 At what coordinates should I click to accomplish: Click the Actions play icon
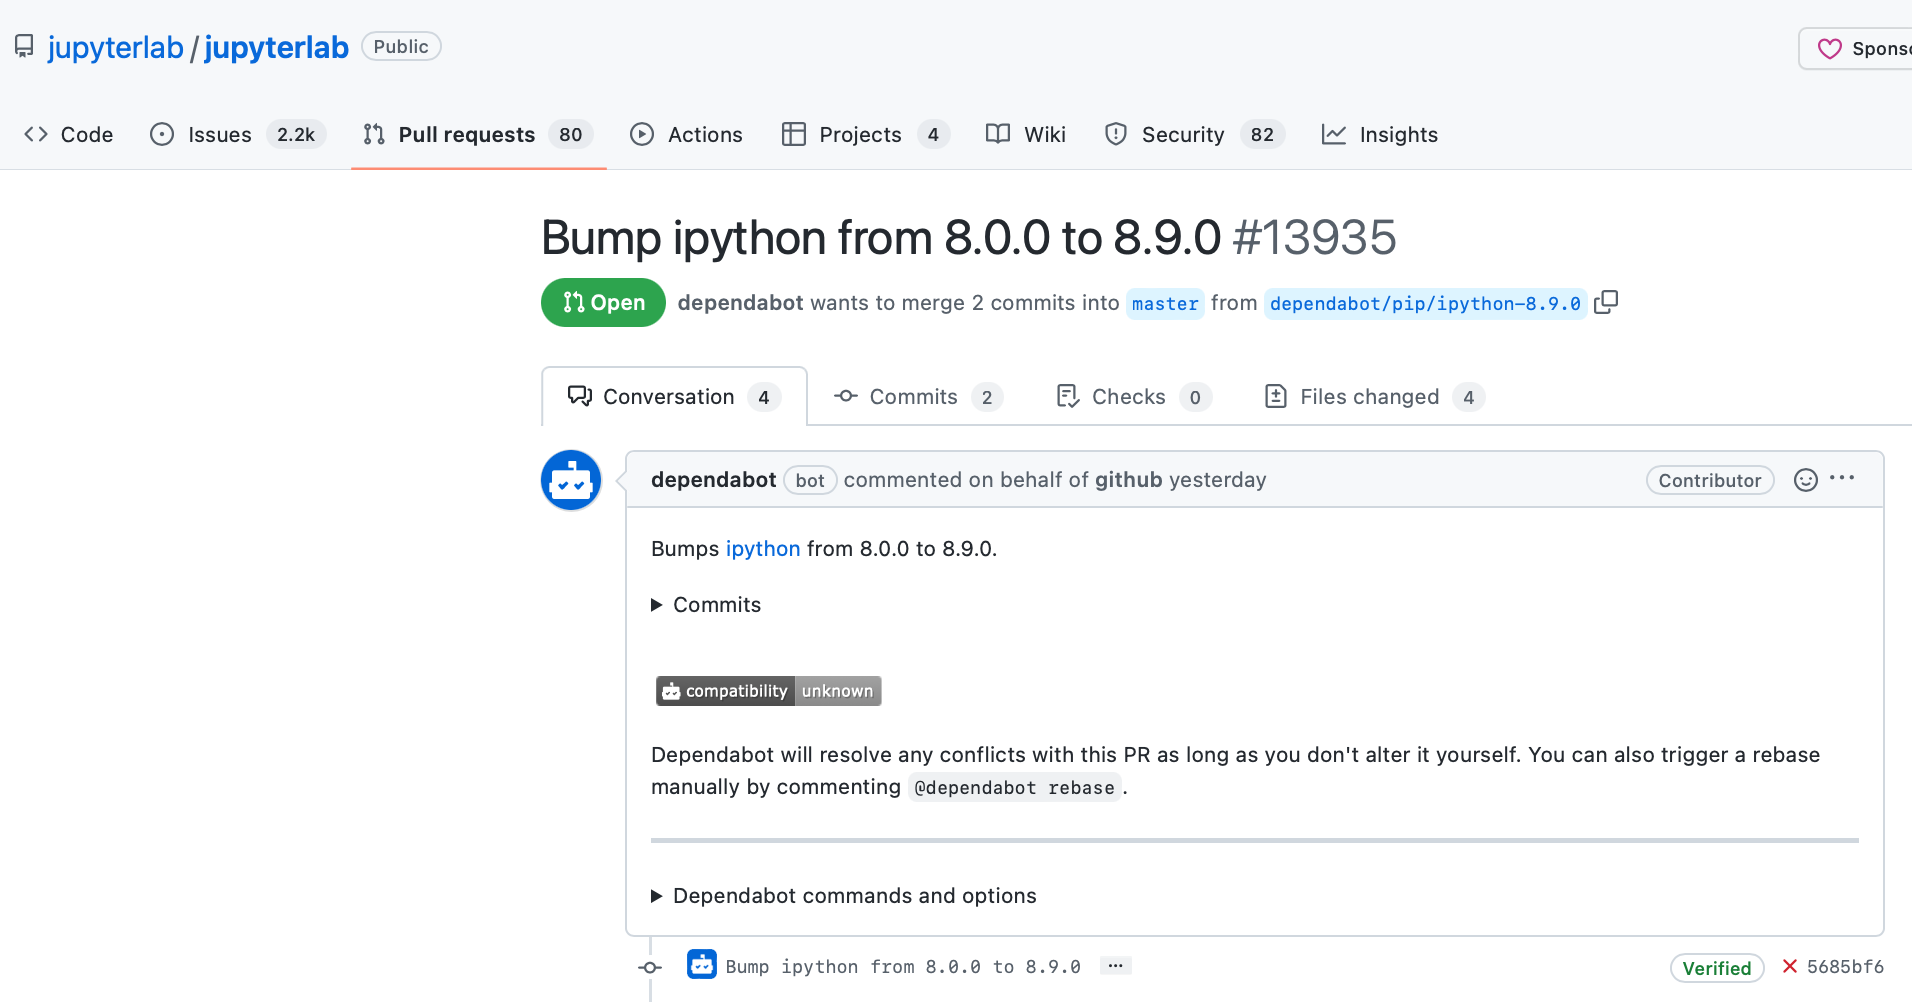tap(642, 134)
